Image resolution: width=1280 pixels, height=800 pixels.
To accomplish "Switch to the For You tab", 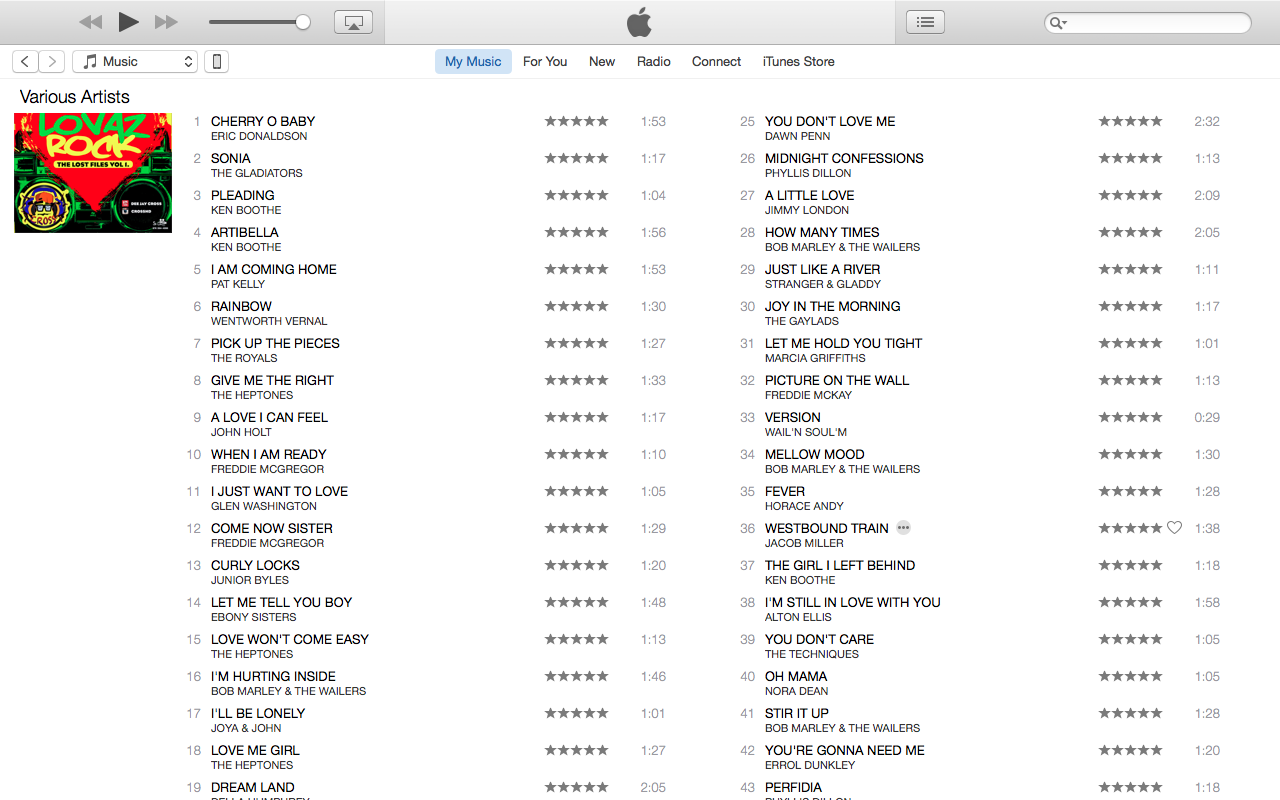I will pos(545,62).
